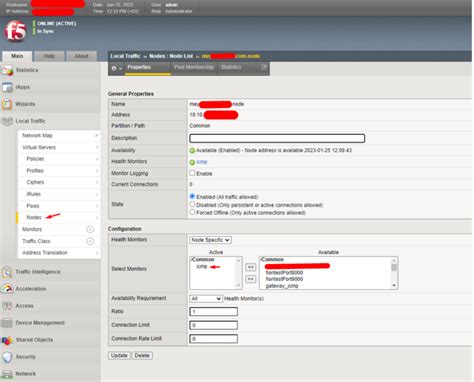474x382 pixels.
Task: Open Monitors in Local Traffic menu
Action: coord(32,230)
